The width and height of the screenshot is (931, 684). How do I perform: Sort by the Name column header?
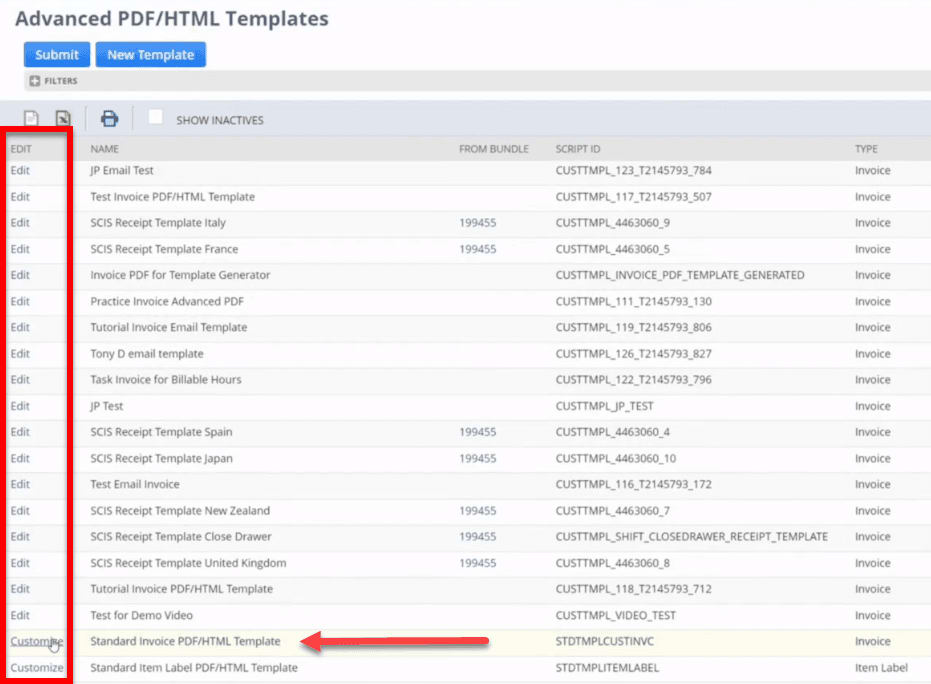pyautogui.click(x=104, y=149)
